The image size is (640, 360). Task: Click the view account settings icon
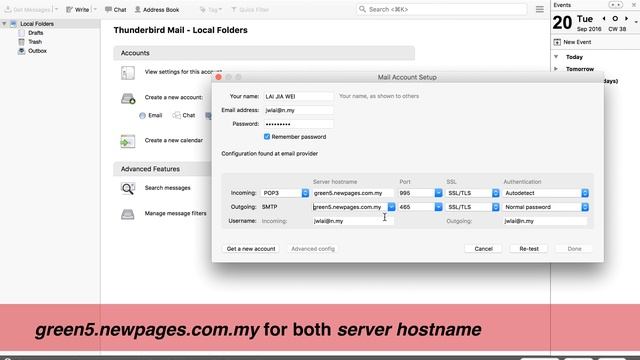pos(128,73)
